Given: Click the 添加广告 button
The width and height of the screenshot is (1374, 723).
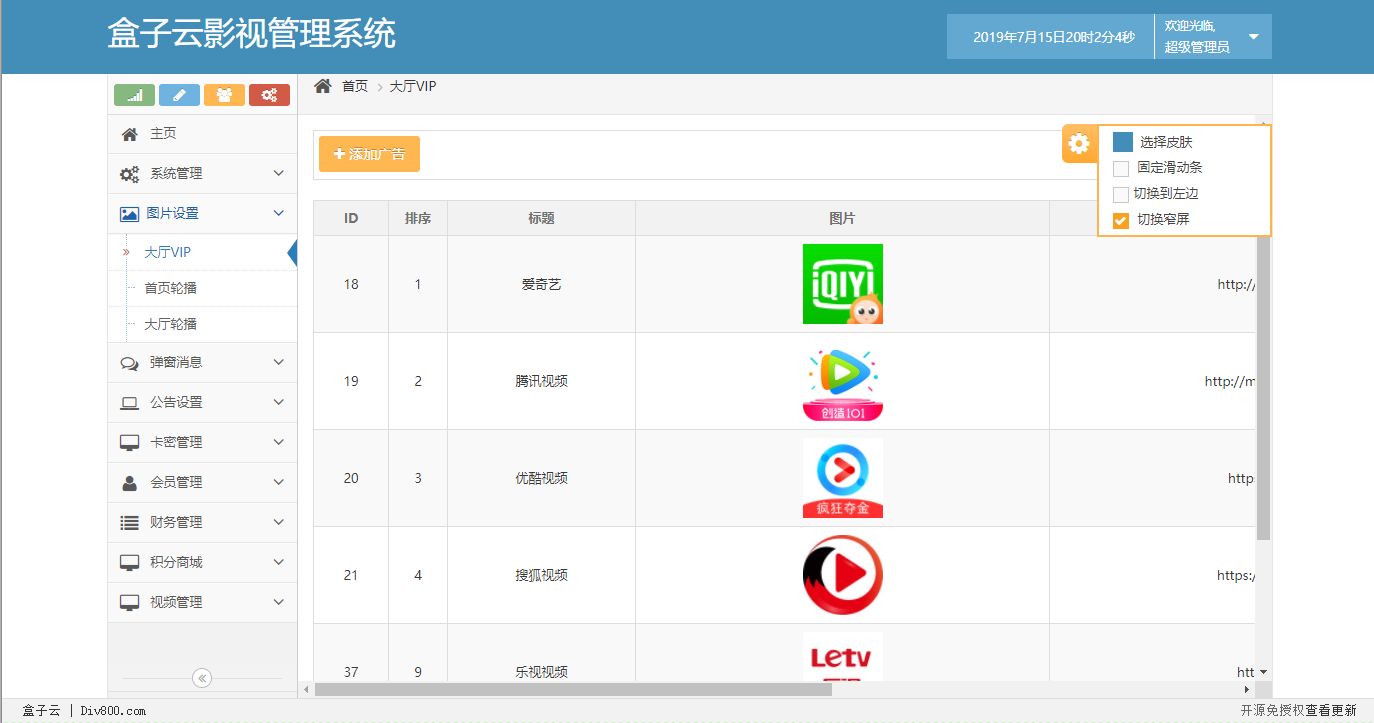Looking at the screenshot, I should 369,154.
